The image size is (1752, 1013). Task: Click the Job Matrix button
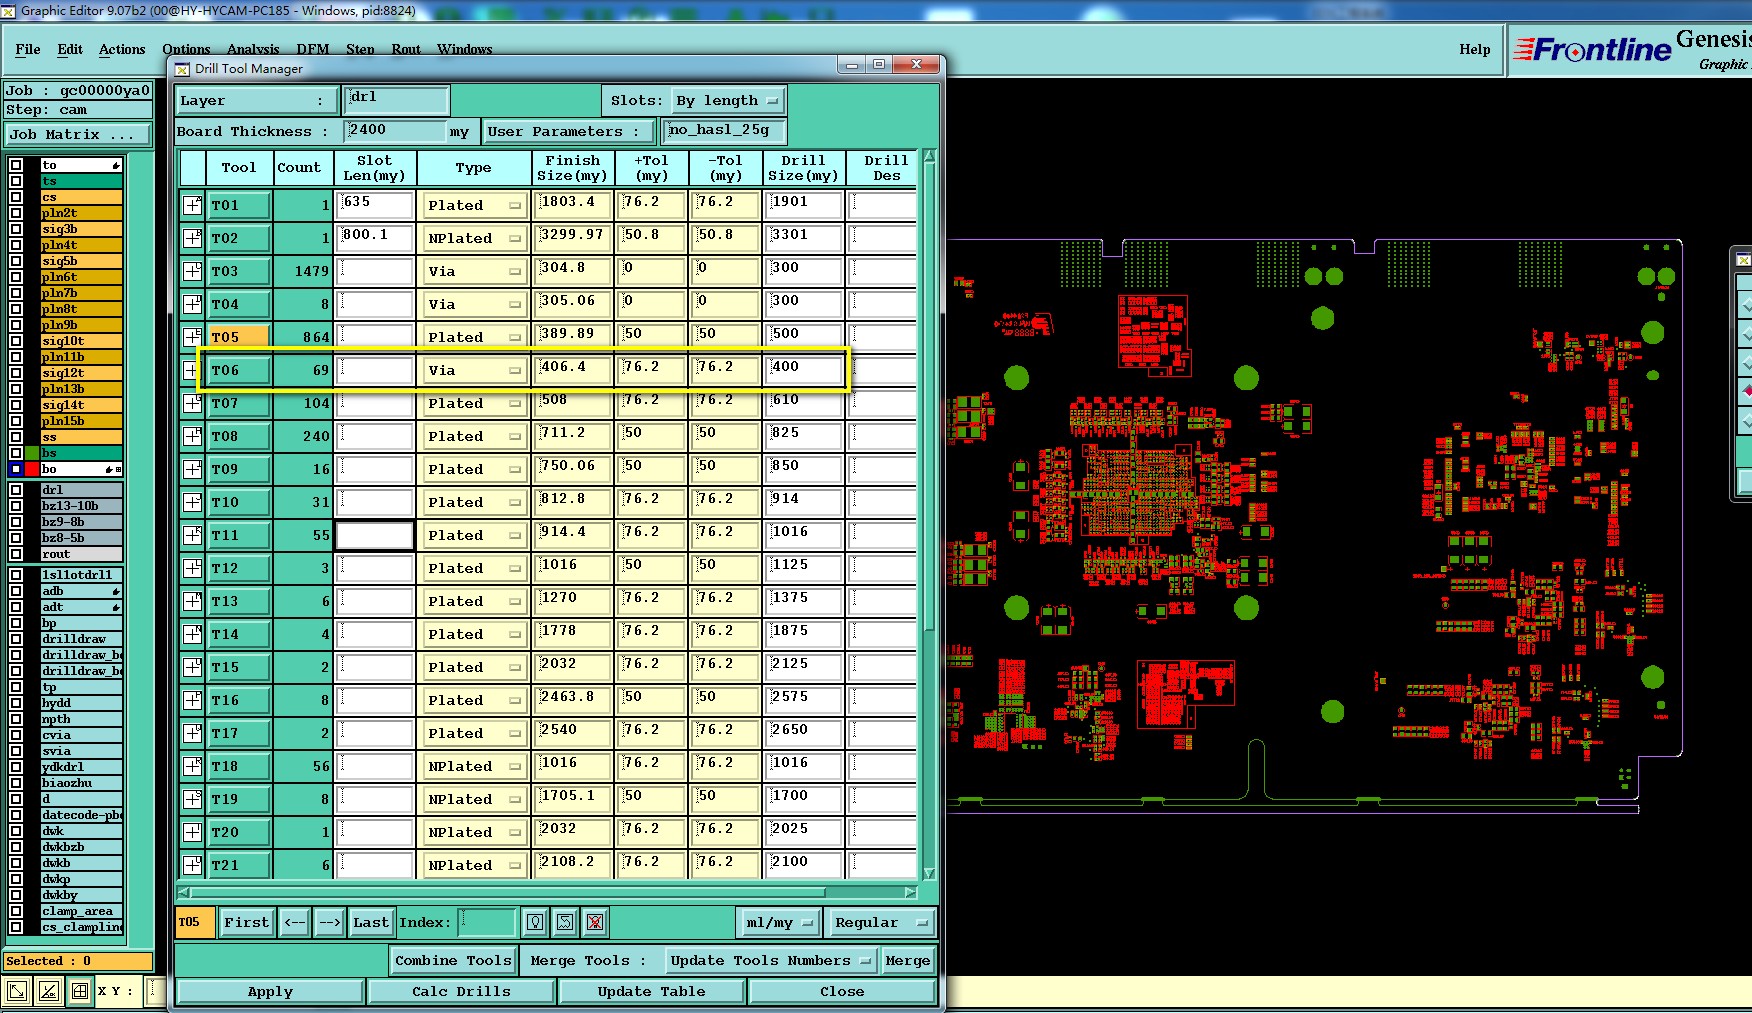(x=78, y=134)
